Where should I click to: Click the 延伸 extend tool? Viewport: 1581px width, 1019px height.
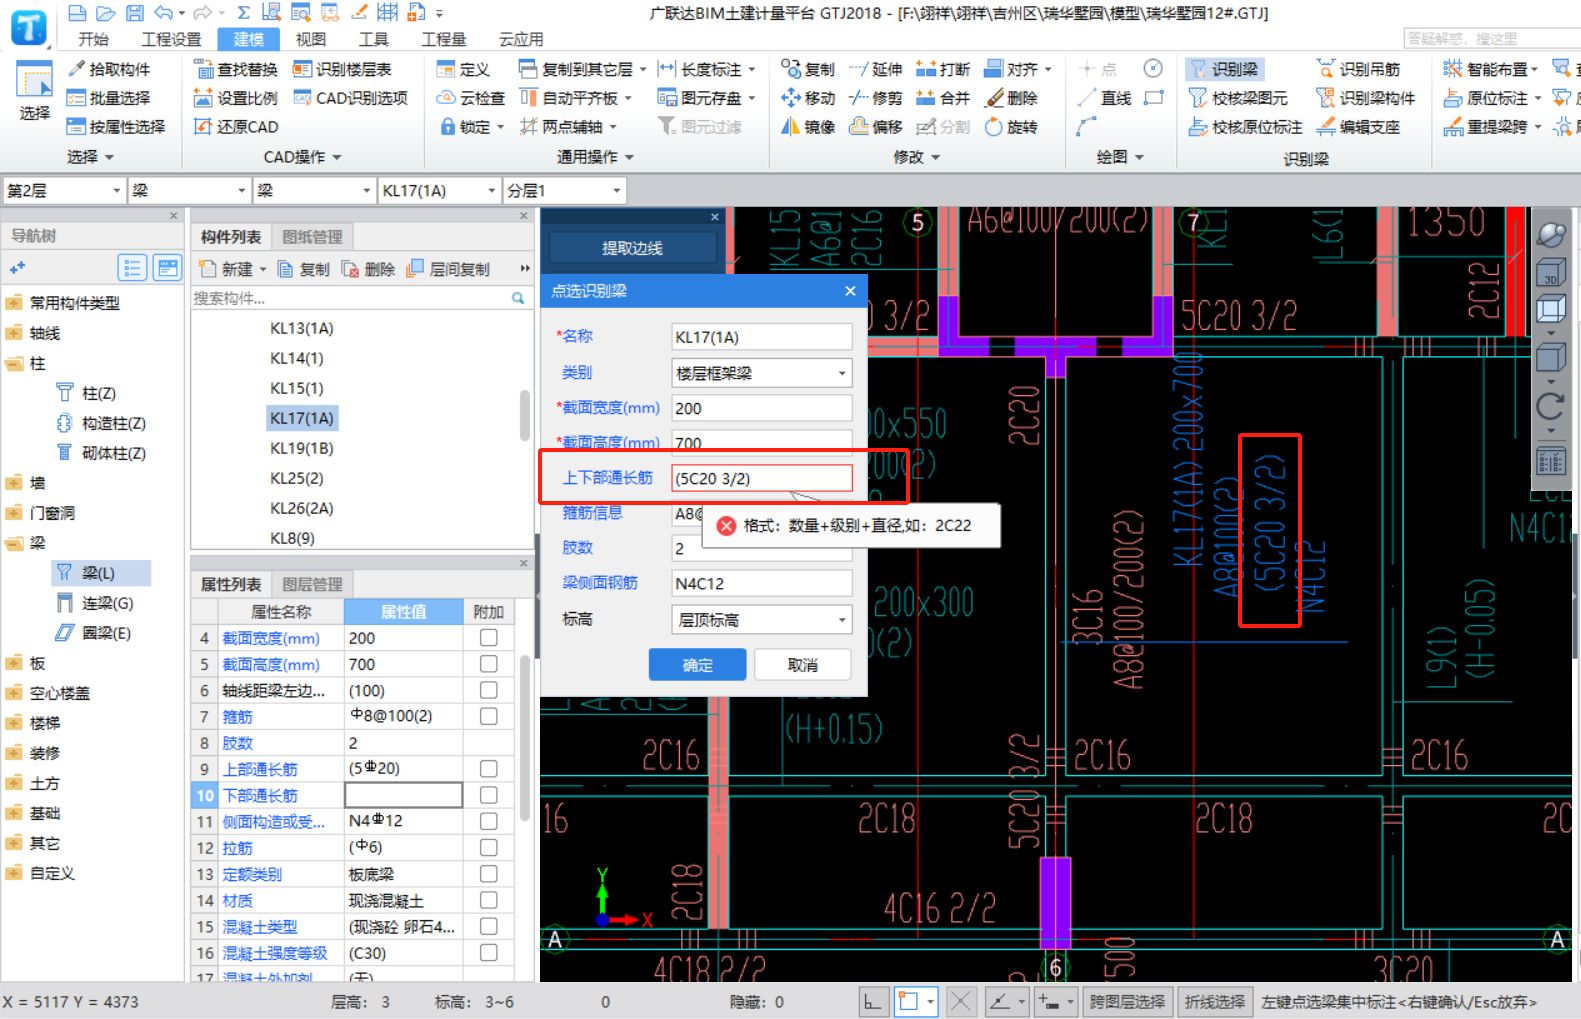(x=875, y=69)
